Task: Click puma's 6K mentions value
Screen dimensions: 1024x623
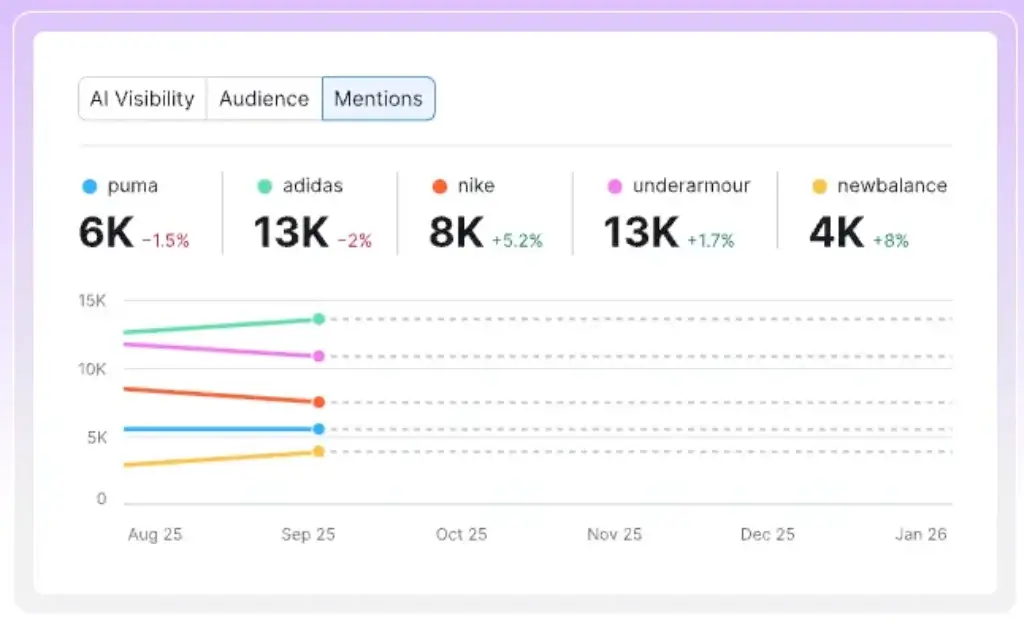Action: pos(106,232)
